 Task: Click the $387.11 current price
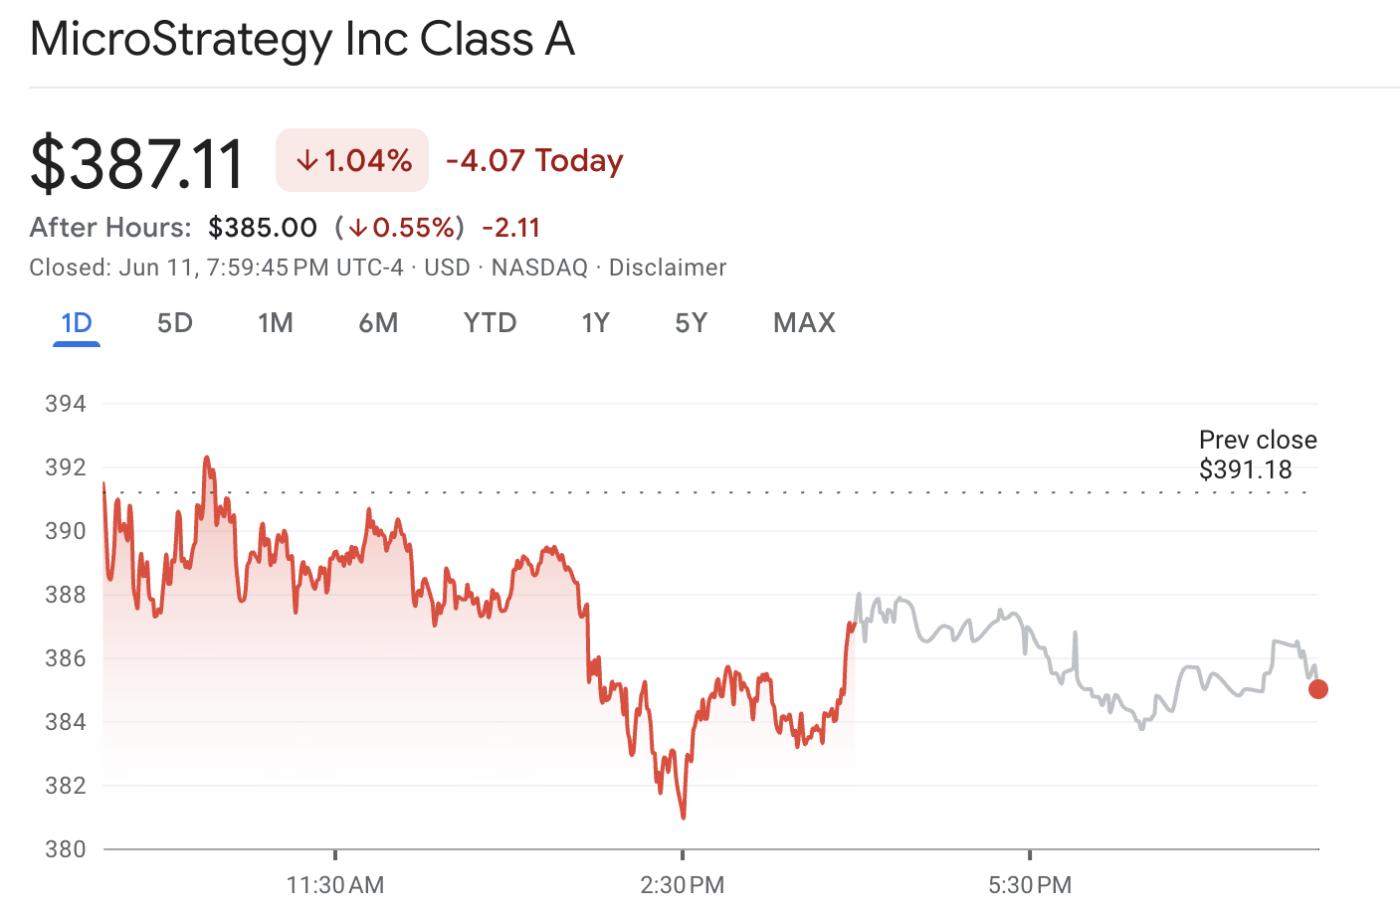[138, 161]
